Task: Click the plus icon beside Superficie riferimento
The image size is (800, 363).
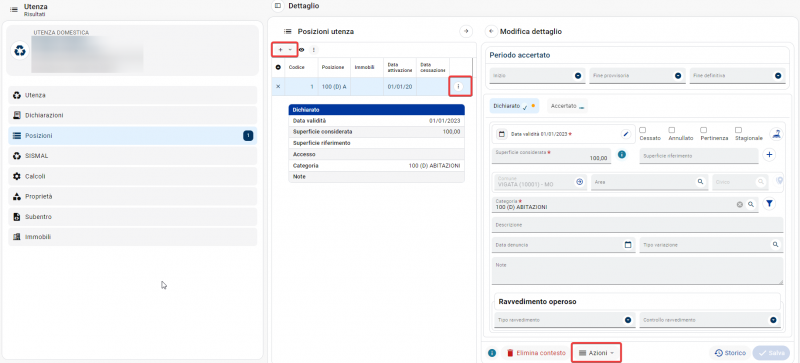Action: point(769,155)
